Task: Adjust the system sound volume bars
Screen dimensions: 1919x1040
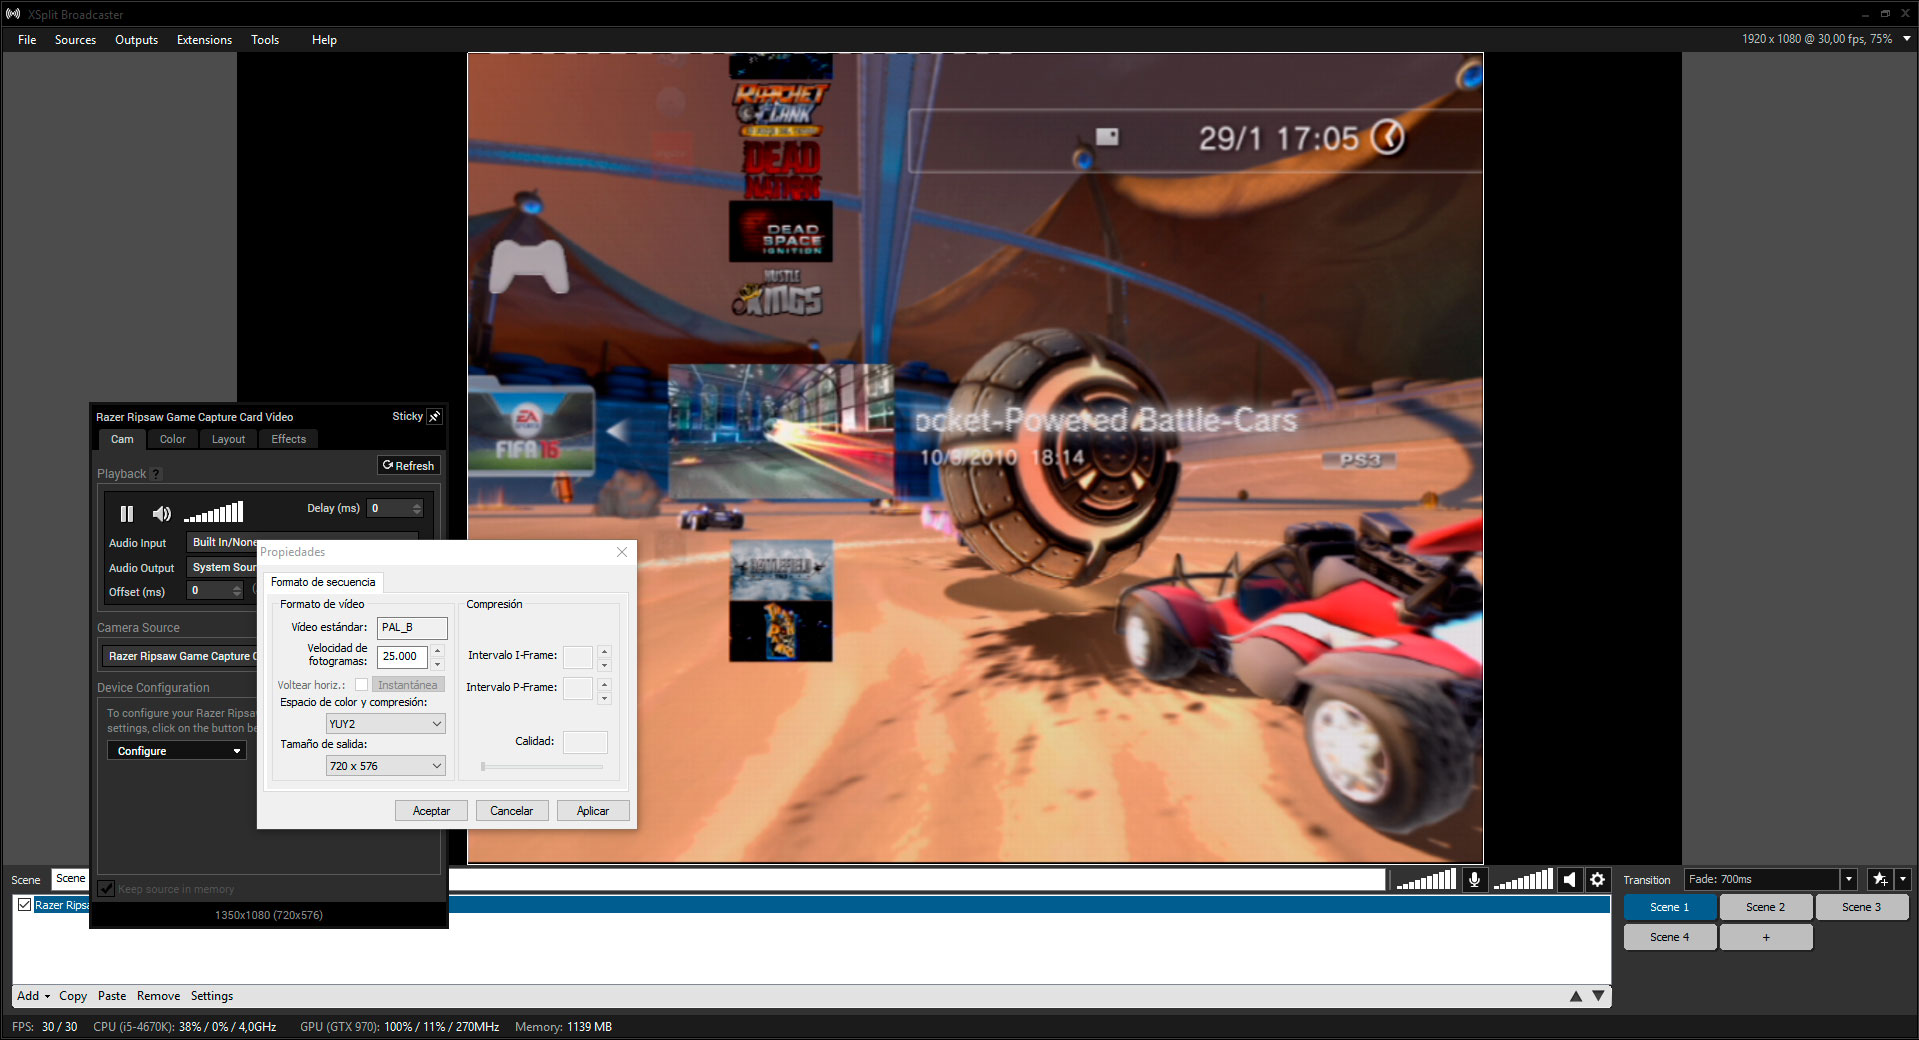Action: point(1523,879)
